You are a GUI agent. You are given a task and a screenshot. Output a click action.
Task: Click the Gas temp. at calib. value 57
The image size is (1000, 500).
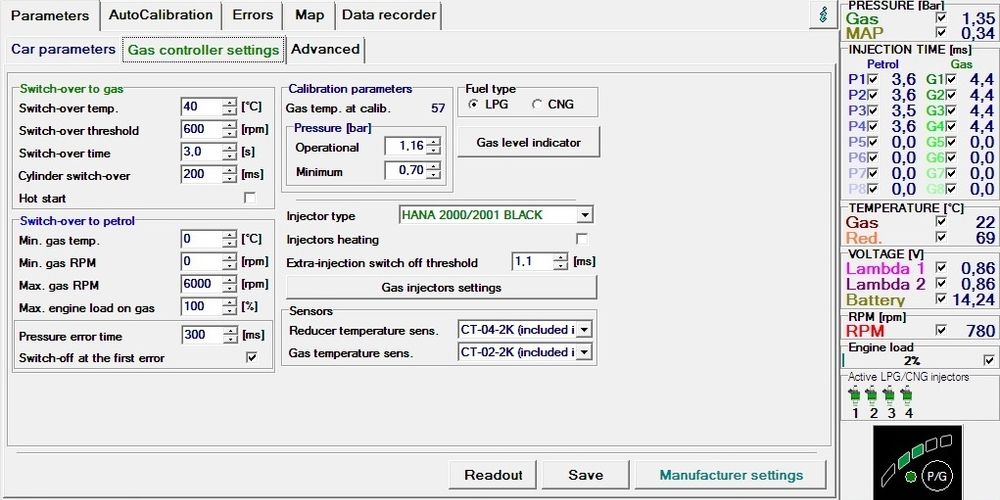coord(438,108)
